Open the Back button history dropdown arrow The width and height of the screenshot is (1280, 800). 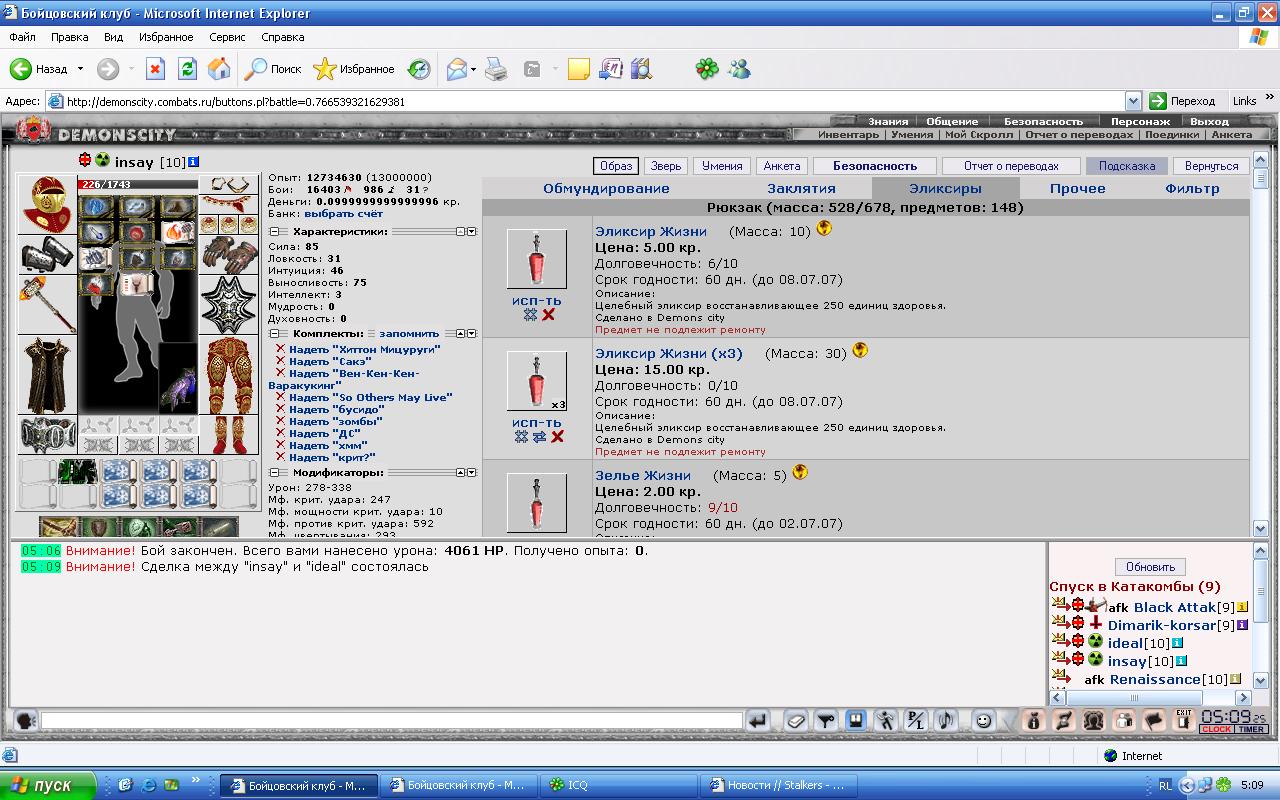(80, 69)
